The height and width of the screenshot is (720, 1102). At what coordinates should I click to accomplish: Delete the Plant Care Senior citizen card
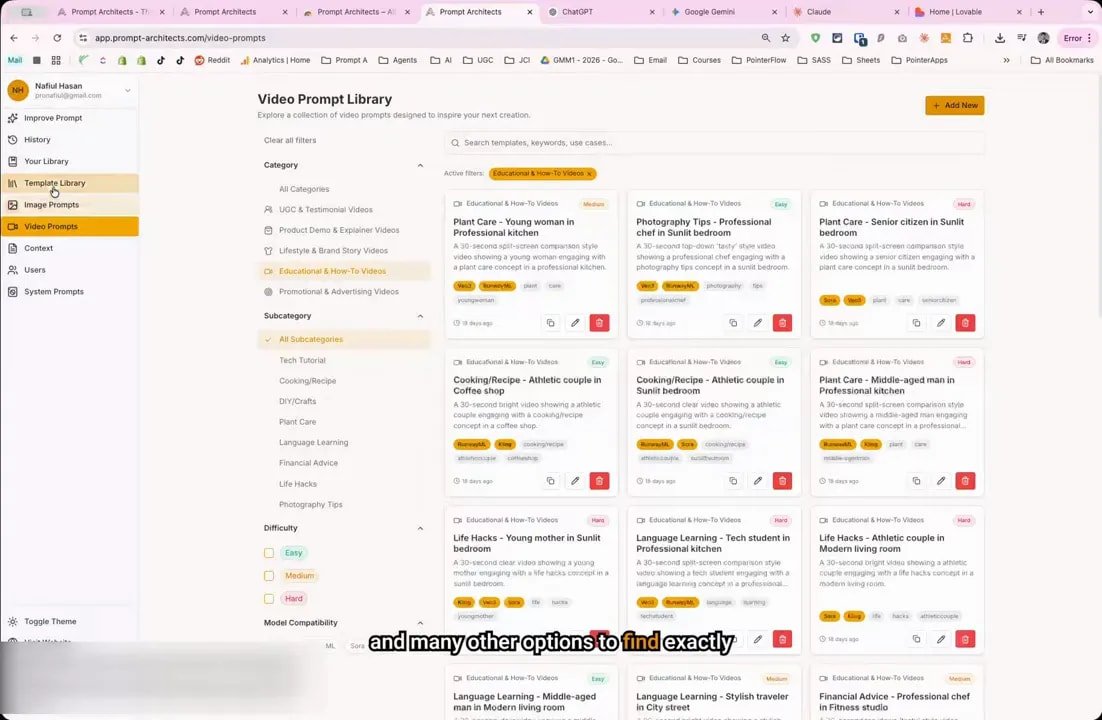(965, 323)
